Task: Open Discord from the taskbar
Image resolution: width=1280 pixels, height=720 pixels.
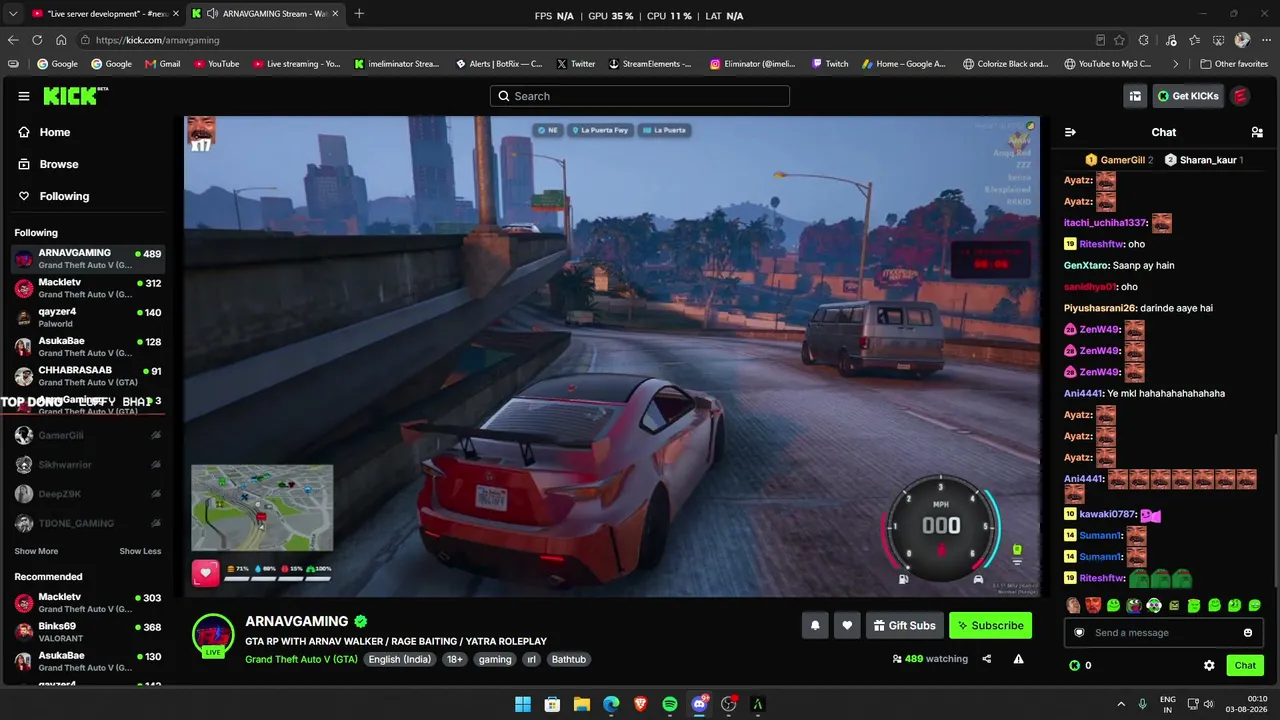Action: (699, 704)
